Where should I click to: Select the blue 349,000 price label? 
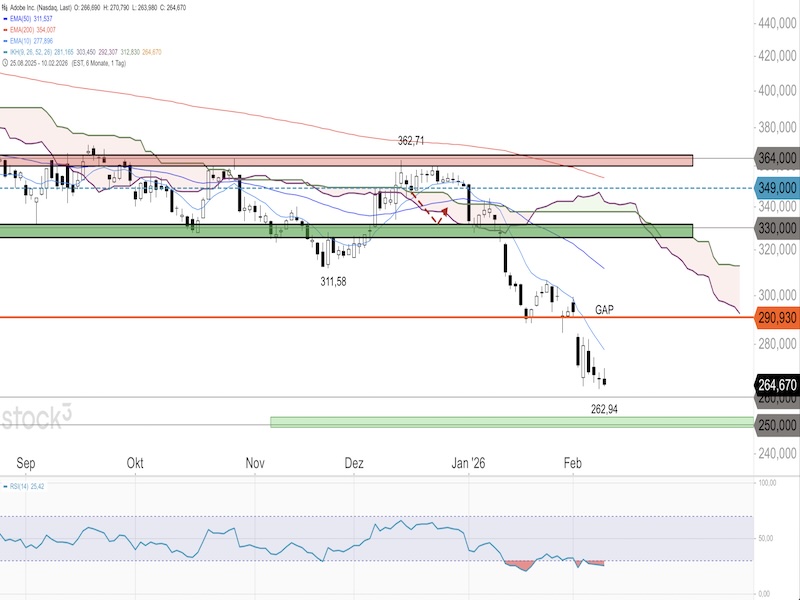pos(777,187)
